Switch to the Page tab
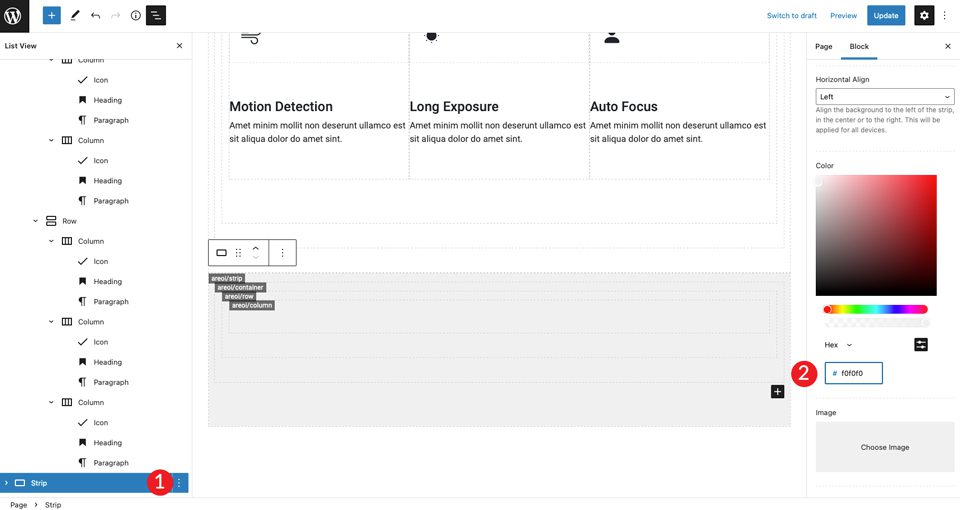This screenshot has height=510, width=960. (x=824, y=47)
